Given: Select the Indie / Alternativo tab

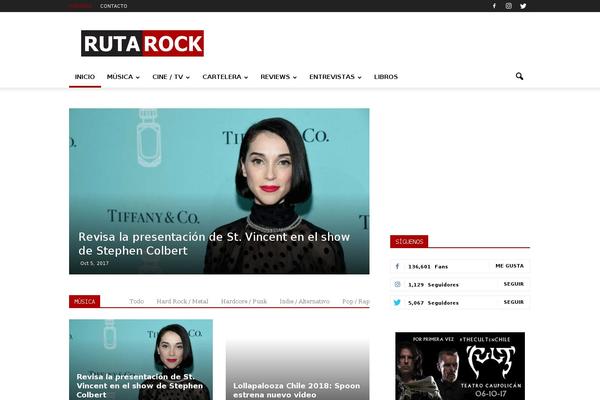Looking at the screenshot, I should tap(304, 301).
